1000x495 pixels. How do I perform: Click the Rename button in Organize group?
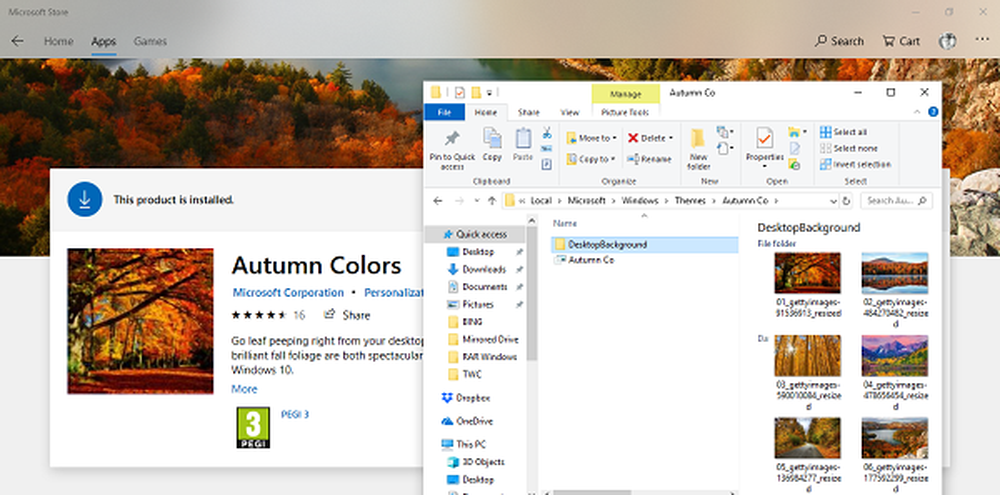649,159
